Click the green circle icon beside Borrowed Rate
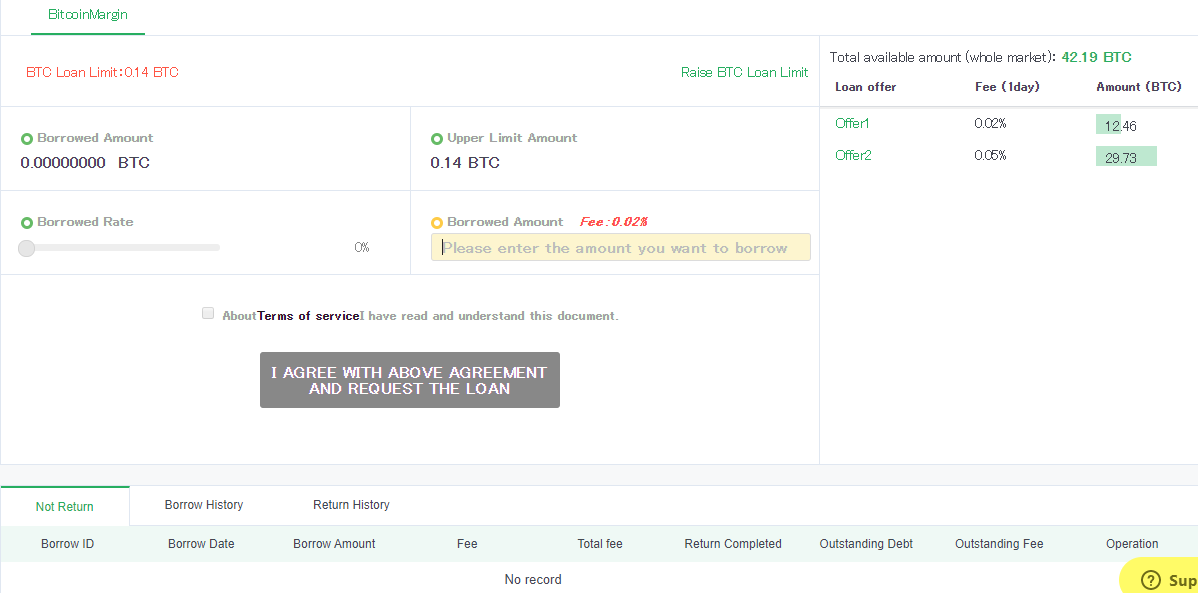This screenshot has height=593, width=1198. point(27,223)
